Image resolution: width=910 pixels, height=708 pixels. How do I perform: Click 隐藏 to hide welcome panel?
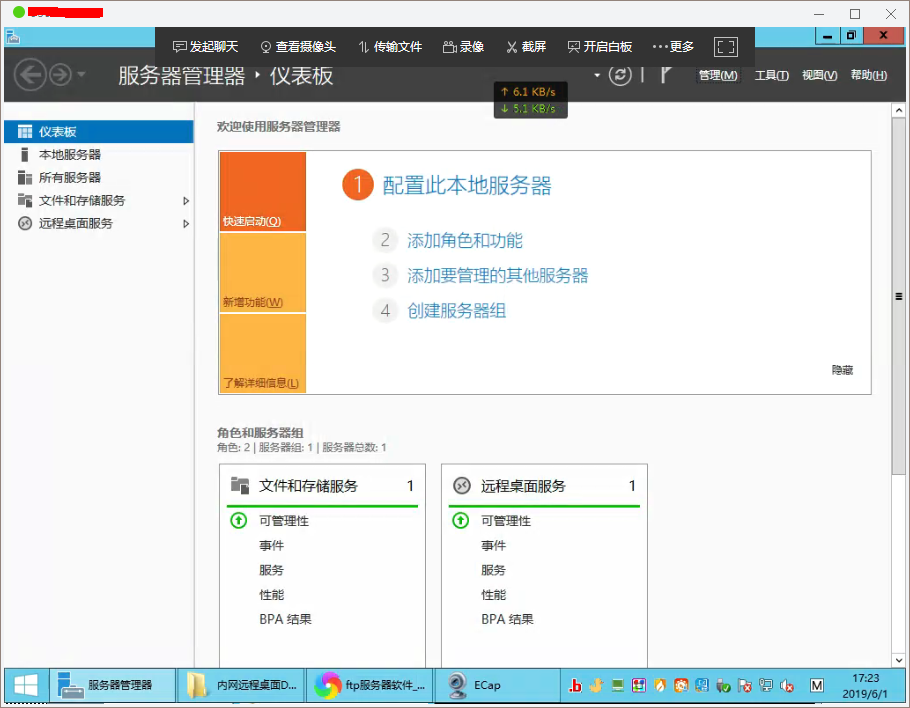tap(842, 370)
